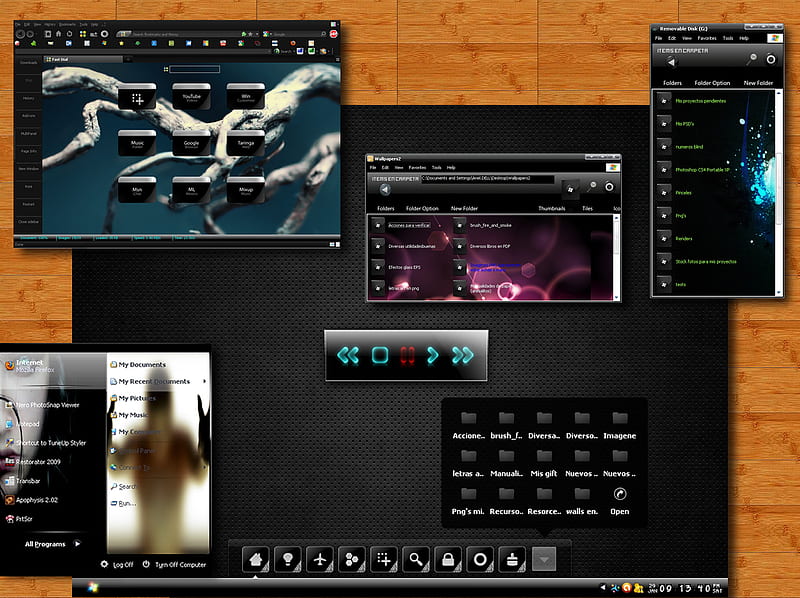Viewport: 800px width, 598px height.
Task: Open the Recurso.. stack folder
Action: point(506,501)
